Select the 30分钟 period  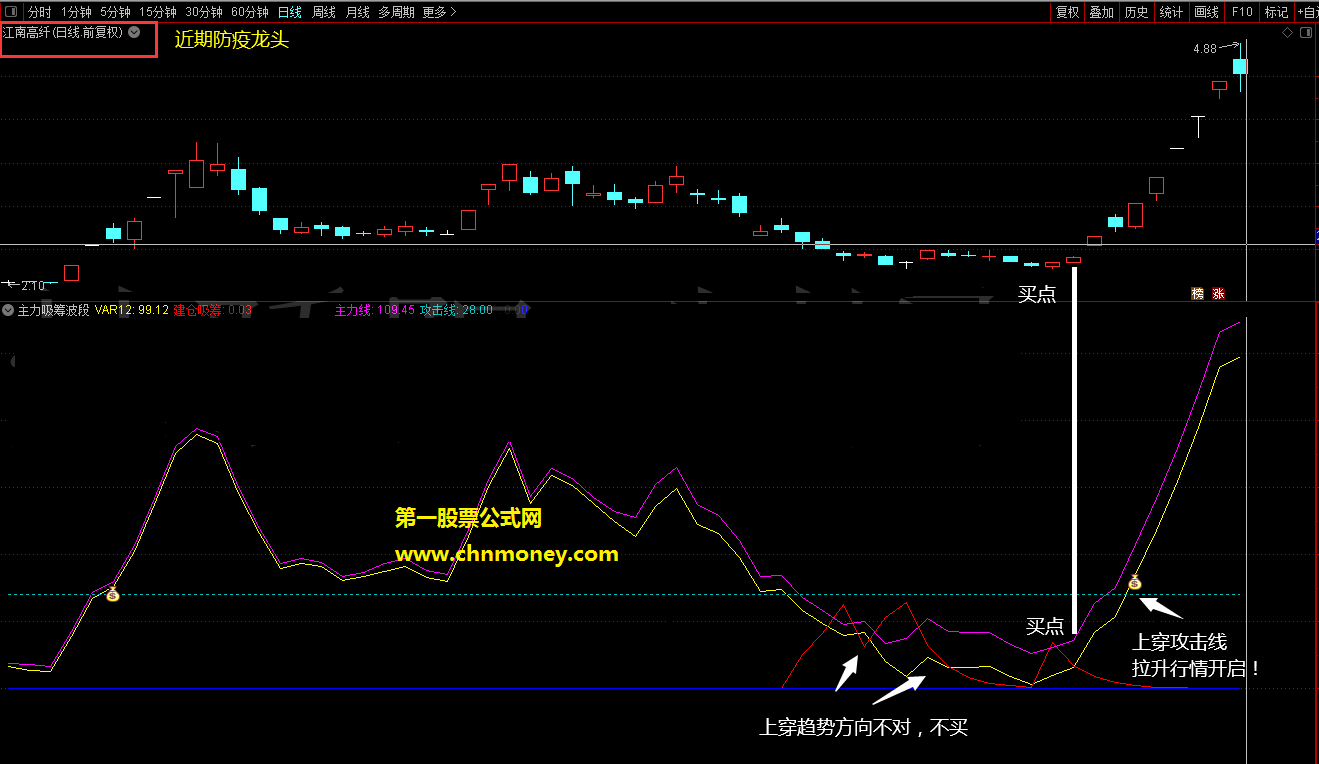pyautogui.click(x=204, y=12)
